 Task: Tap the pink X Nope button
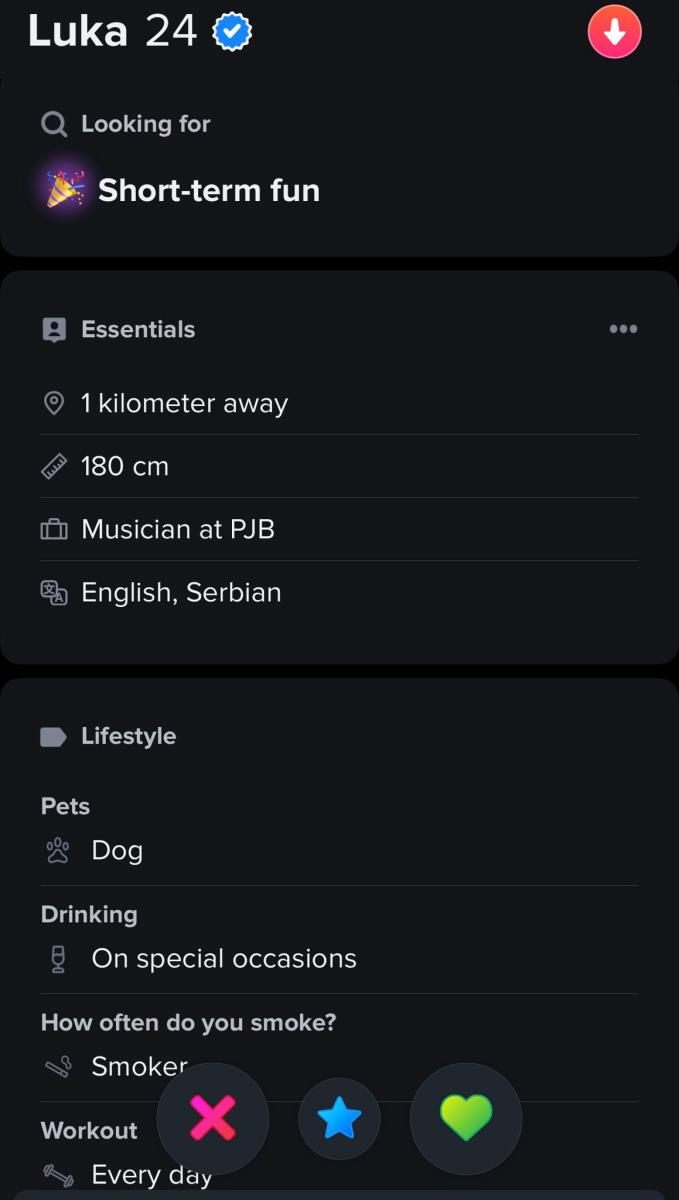[x=212, y=1118]
